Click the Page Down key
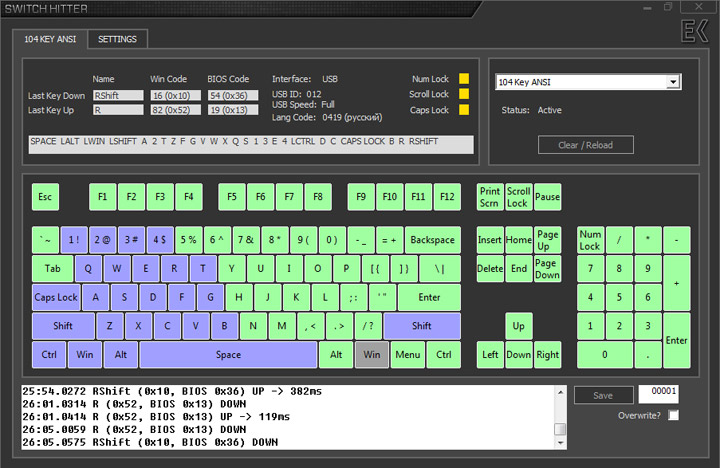720x468 pixels. tap(547, 269)
